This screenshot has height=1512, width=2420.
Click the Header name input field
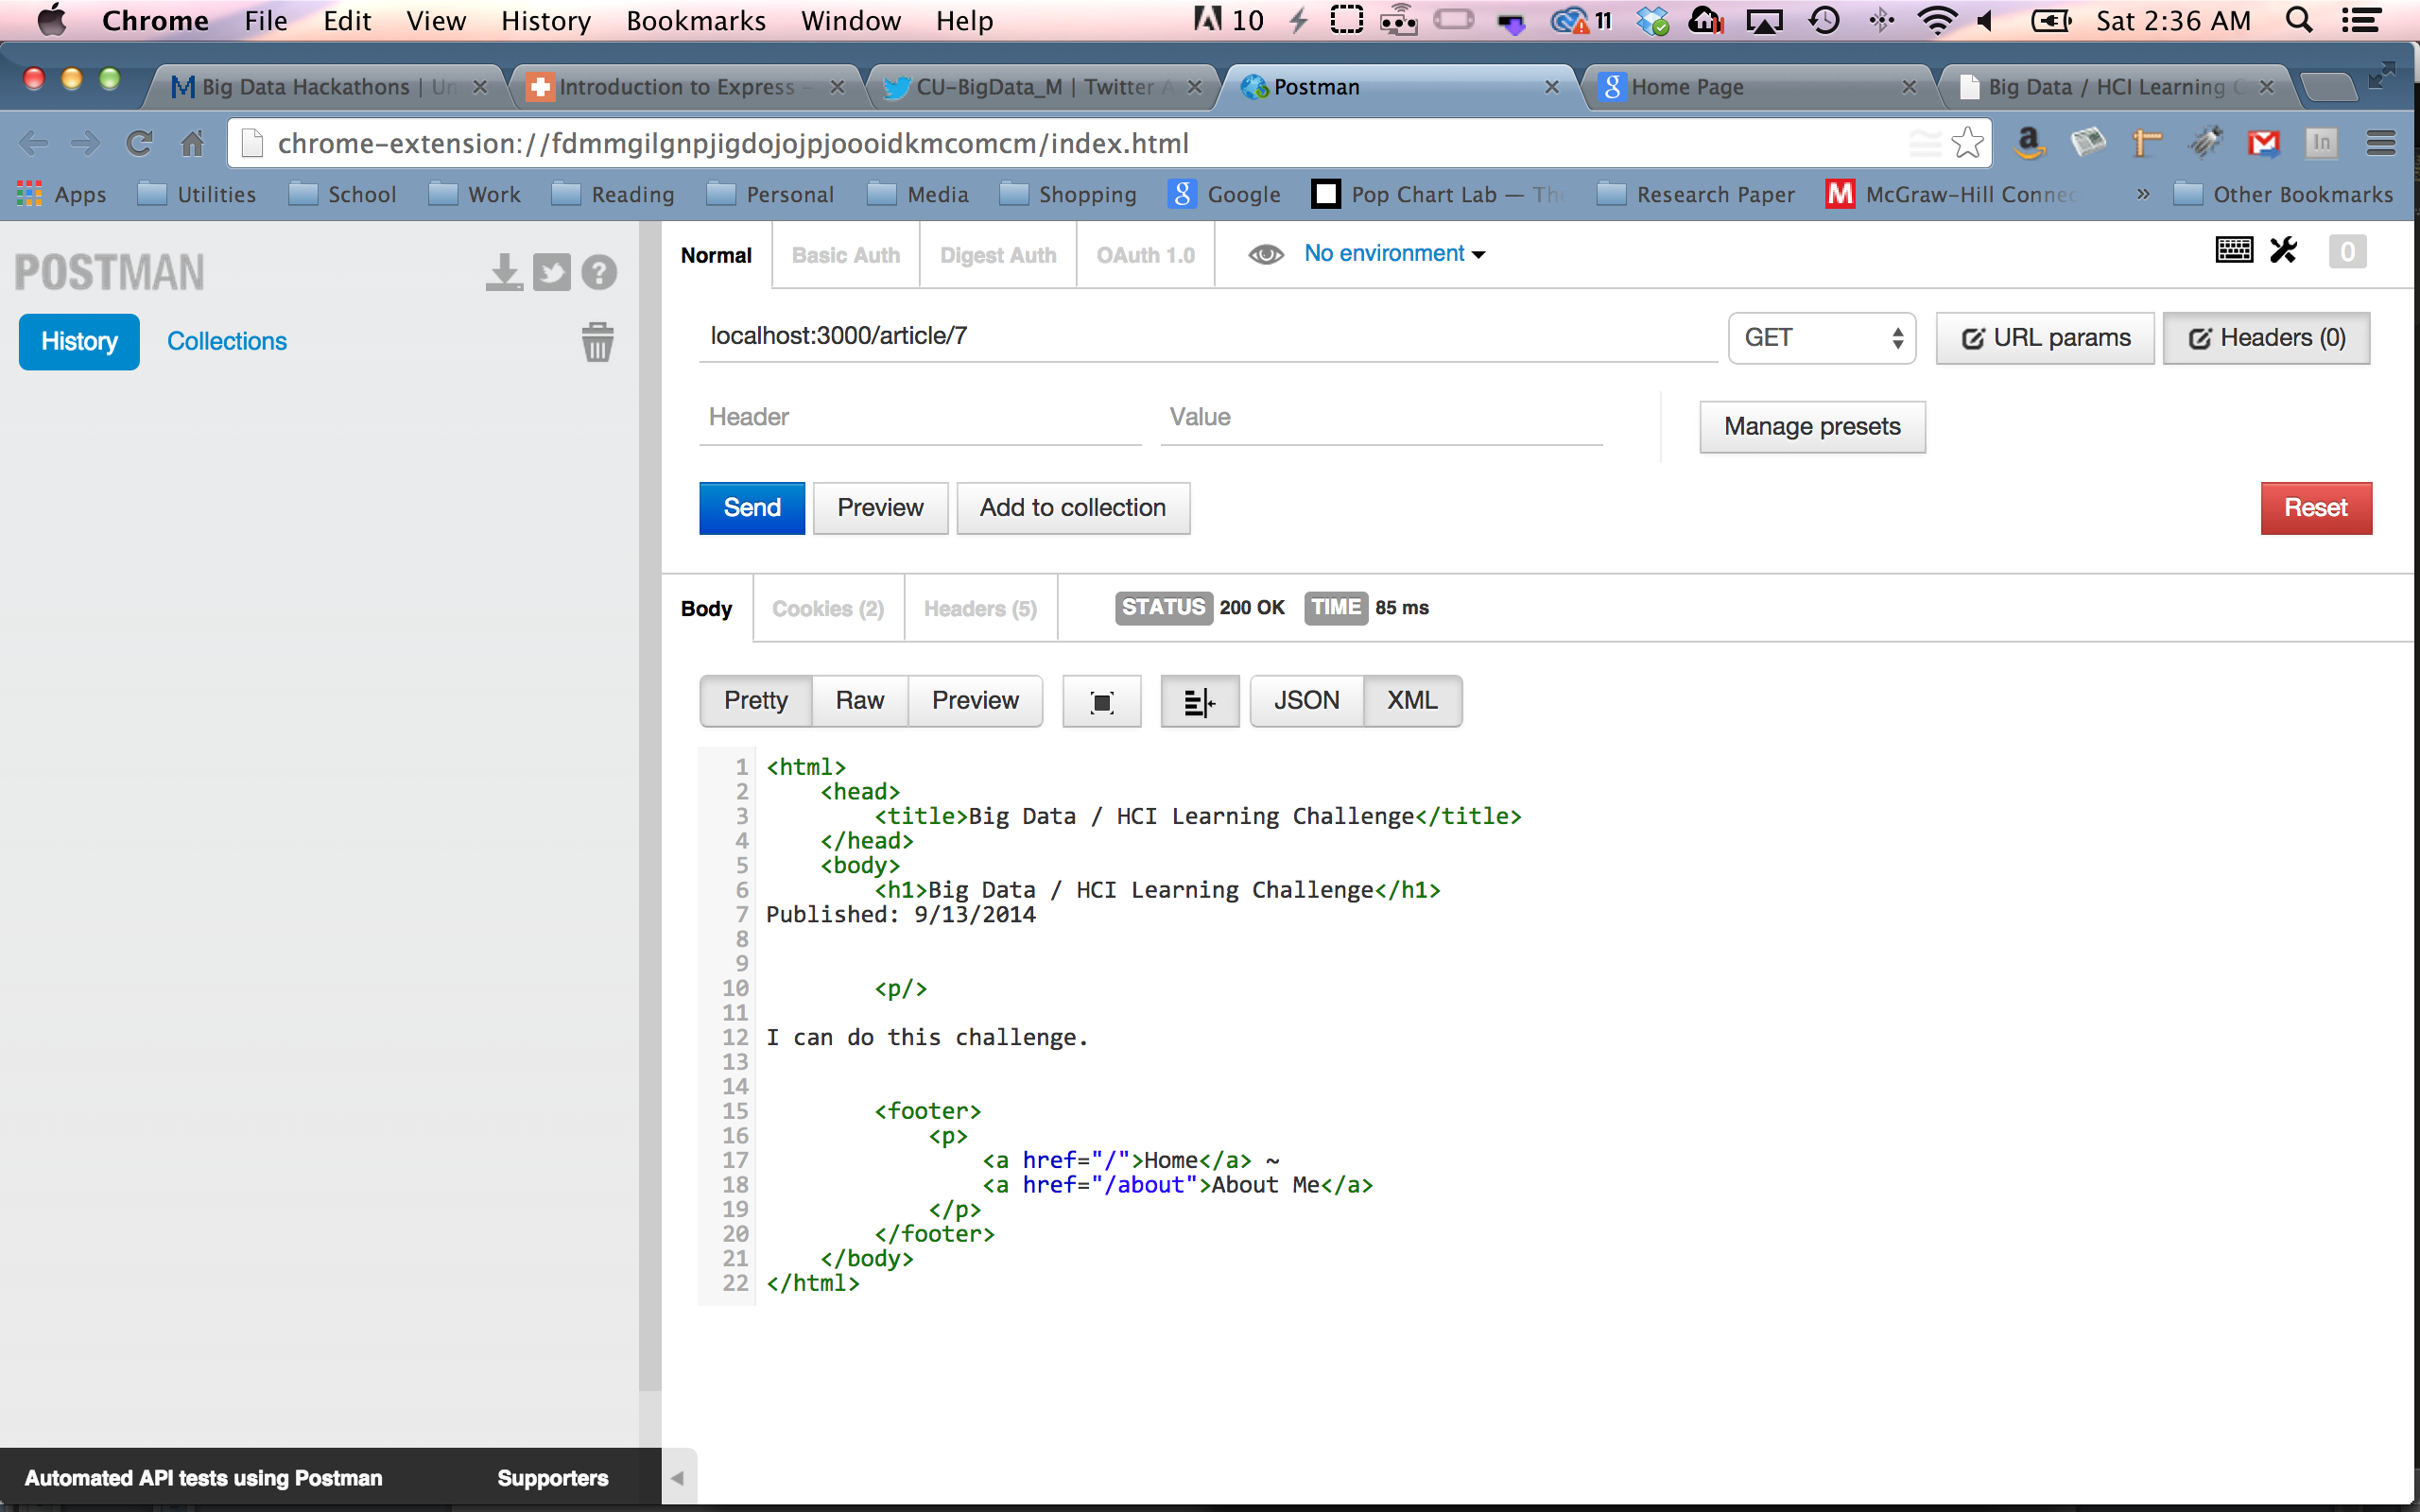920,418
